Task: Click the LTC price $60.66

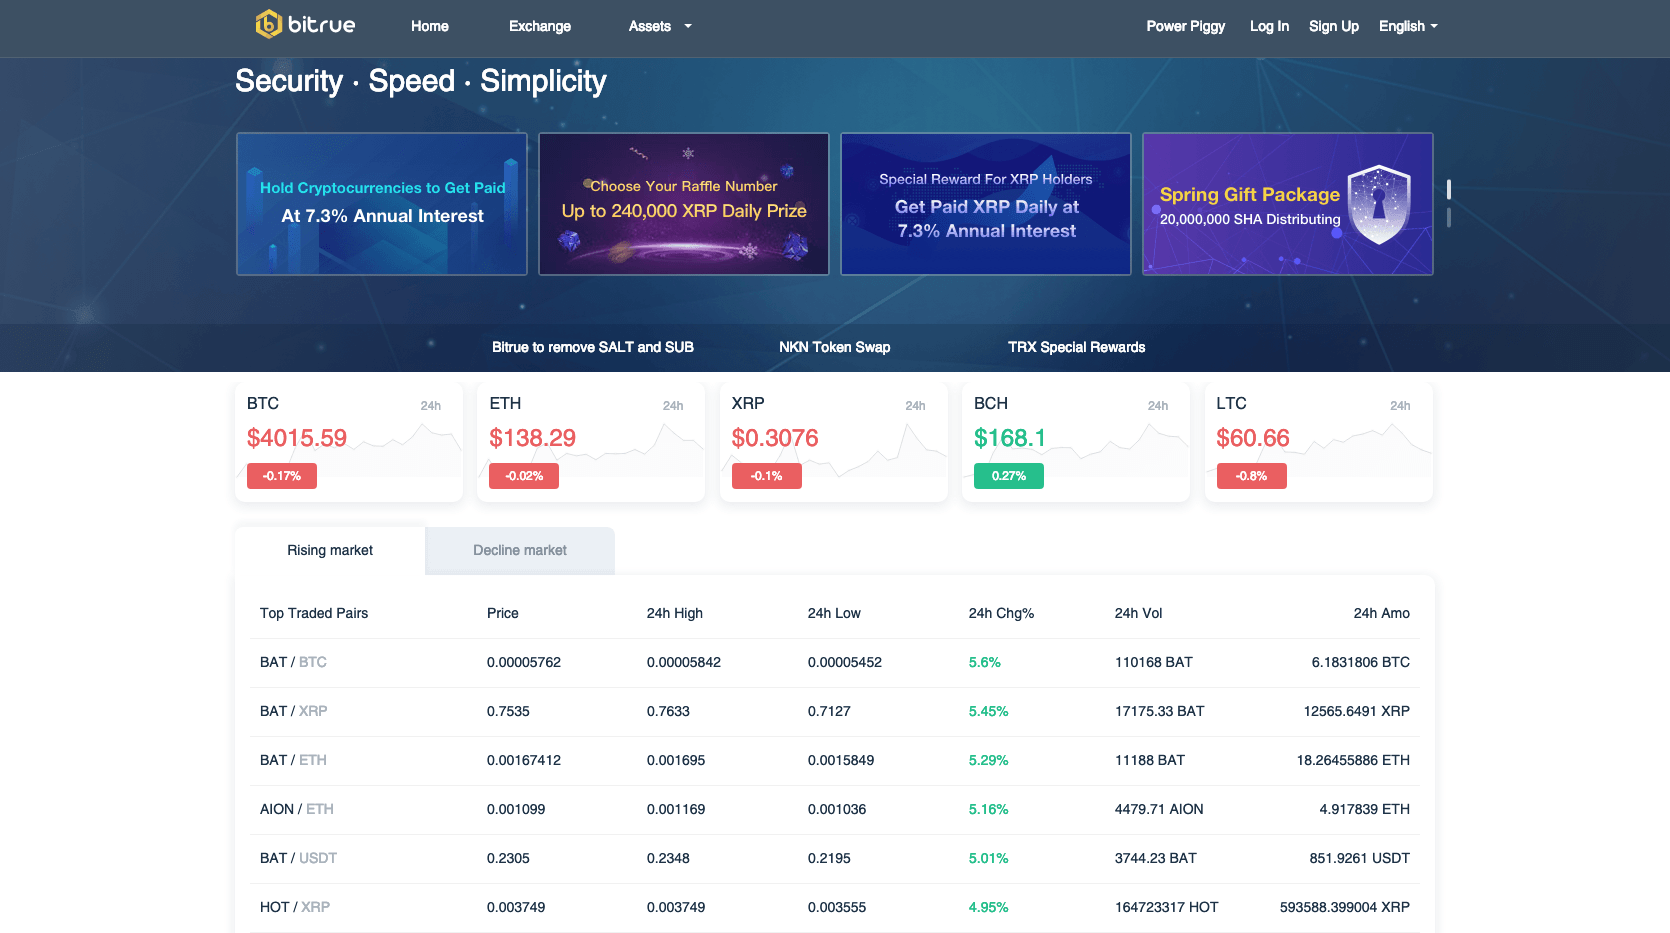Action: coord(1253,438)
